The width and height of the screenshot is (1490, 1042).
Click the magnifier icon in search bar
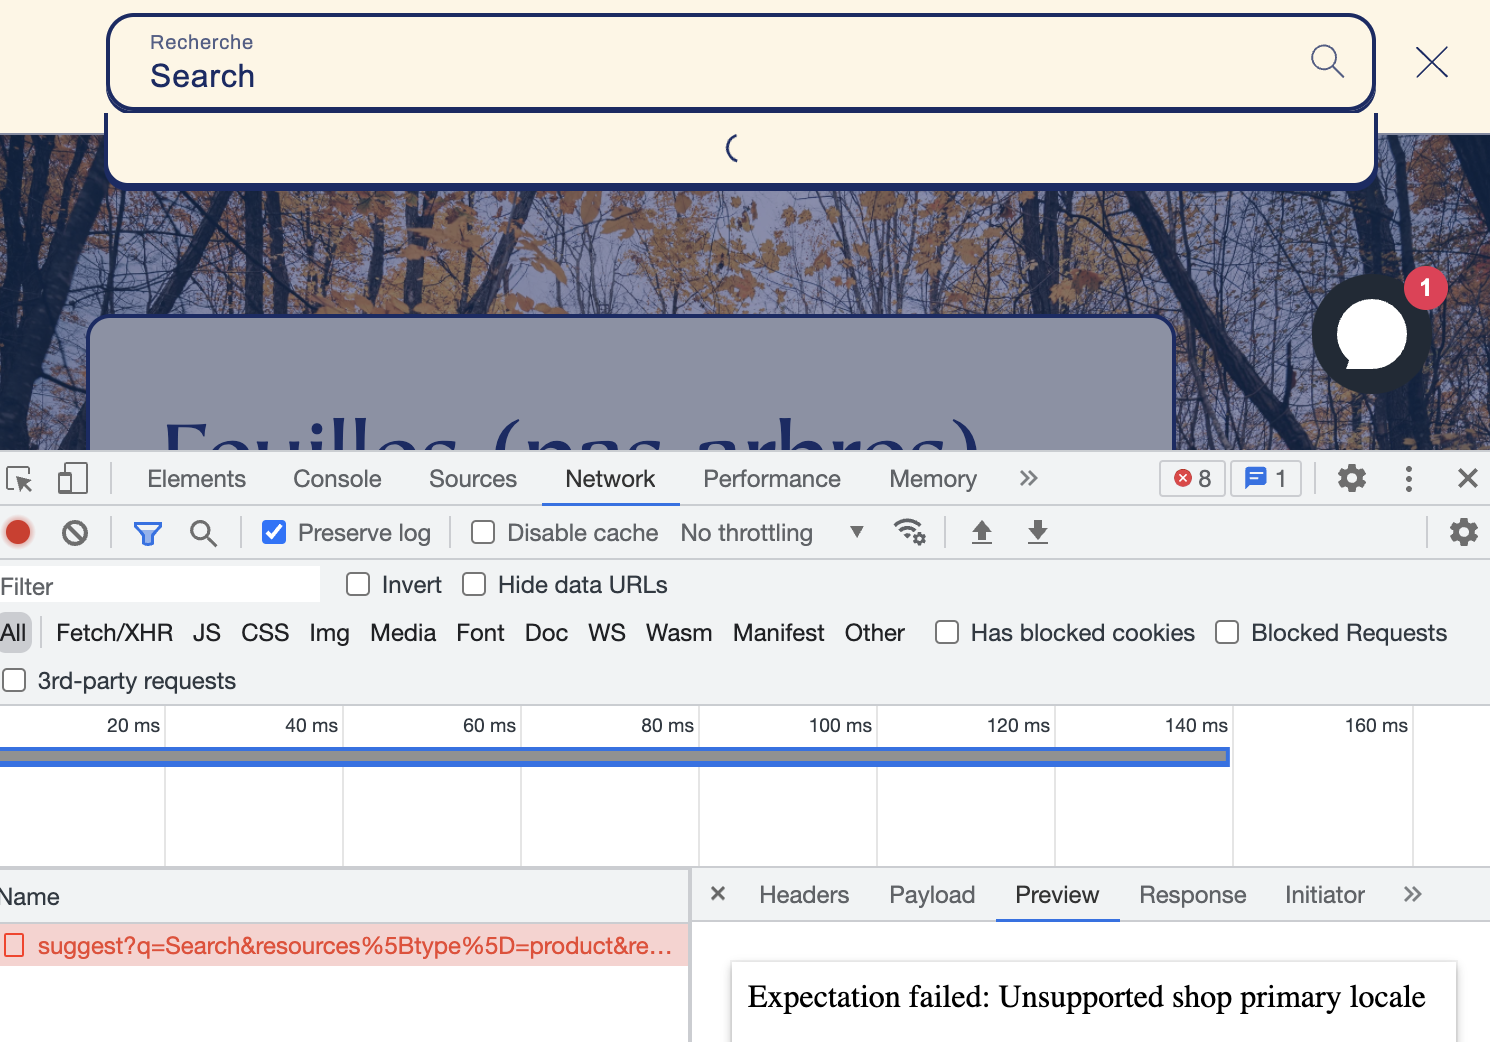(1327, 61)
